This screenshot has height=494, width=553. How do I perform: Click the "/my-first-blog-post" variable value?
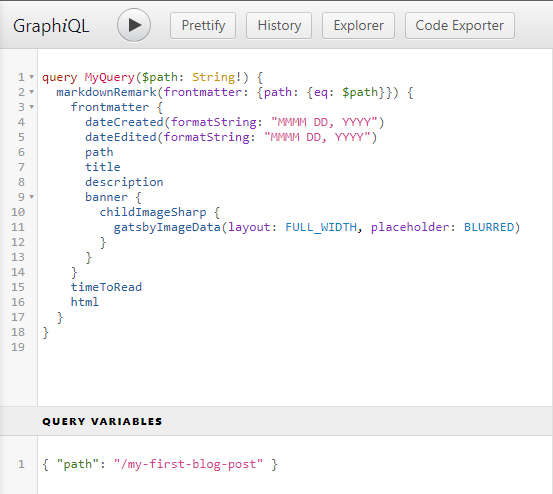pos(188,464)
